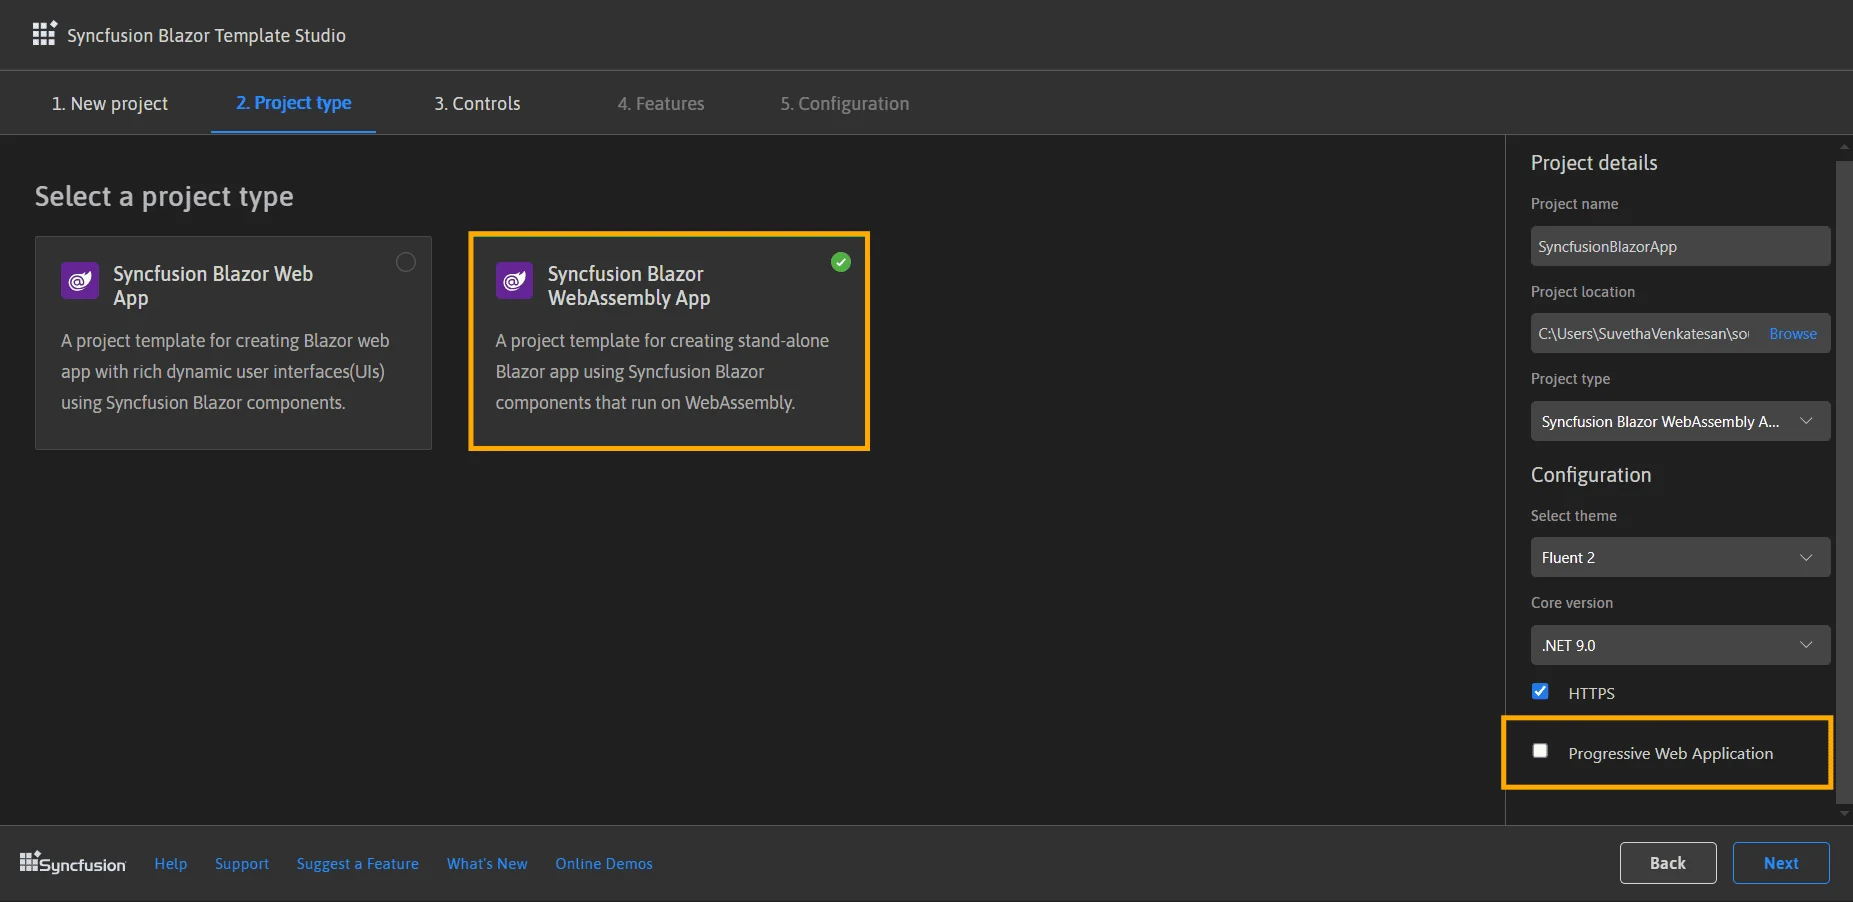Viewport: 1853px width, 902px height.
Task: Click the green checkmark on WebAssembly card
Action: point(840,262)
